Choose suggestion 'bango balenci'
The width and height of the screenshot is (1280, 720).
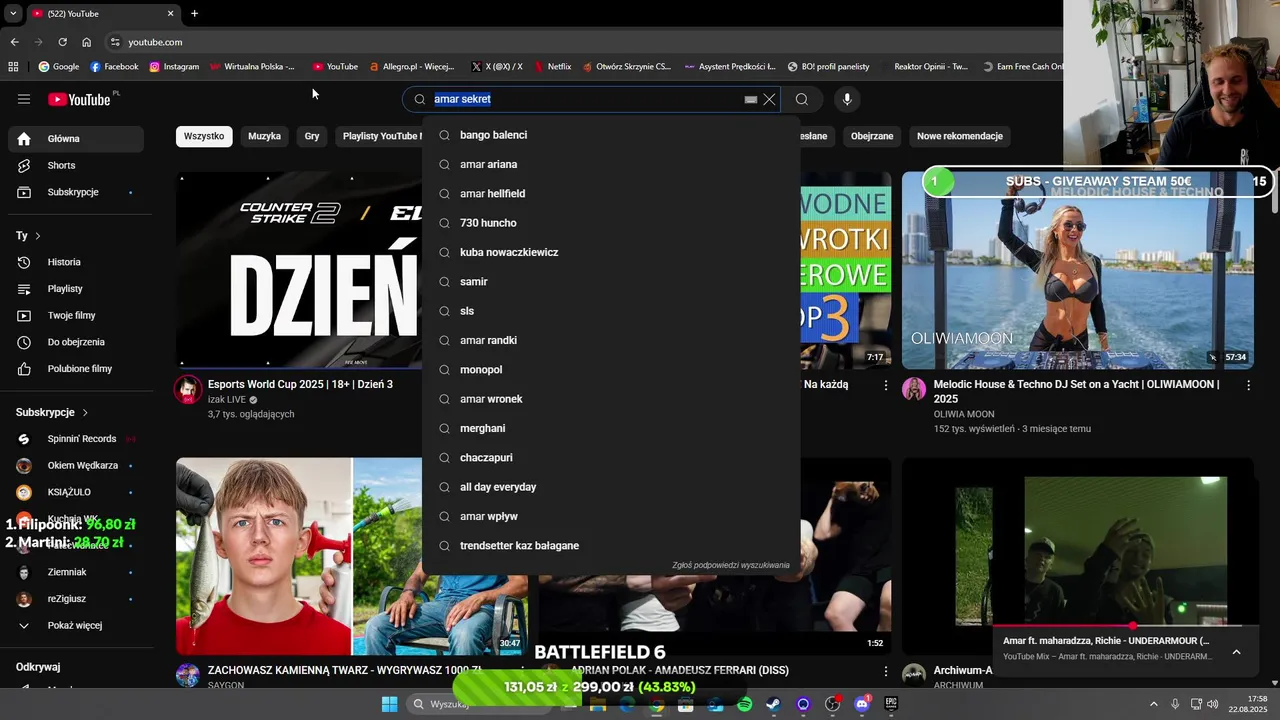tap(611, 135)
